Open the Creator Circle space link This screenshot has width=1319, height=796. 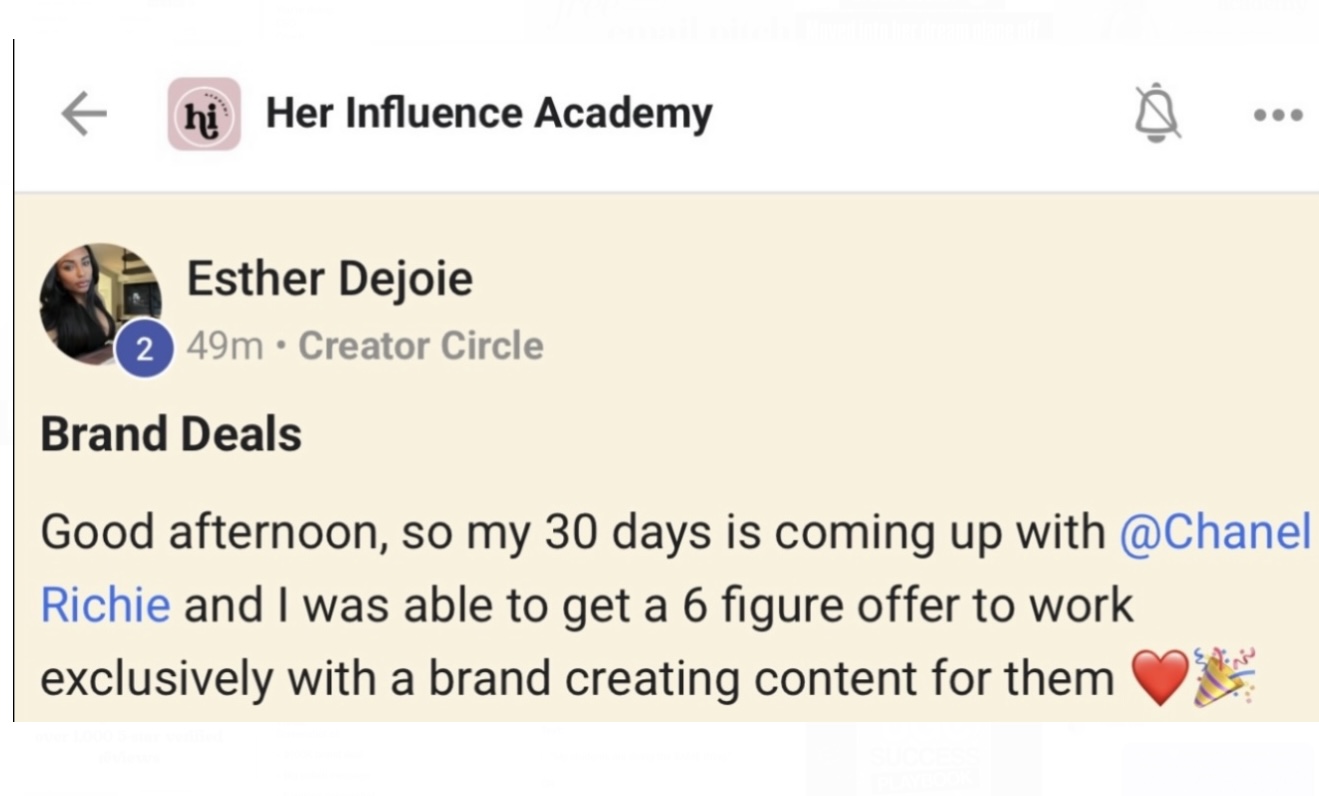coord(420,346)
